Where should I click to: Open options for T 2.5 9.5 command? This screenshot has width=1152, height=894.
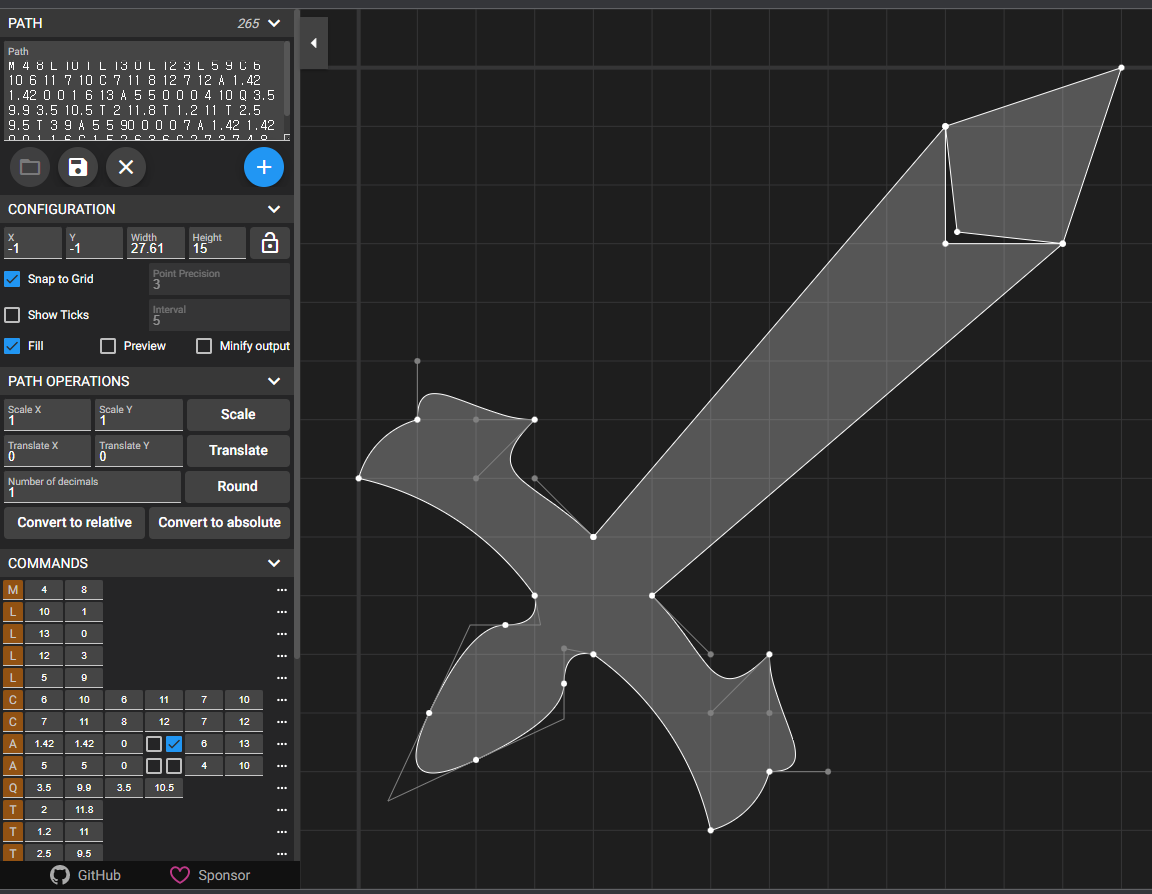281,854
